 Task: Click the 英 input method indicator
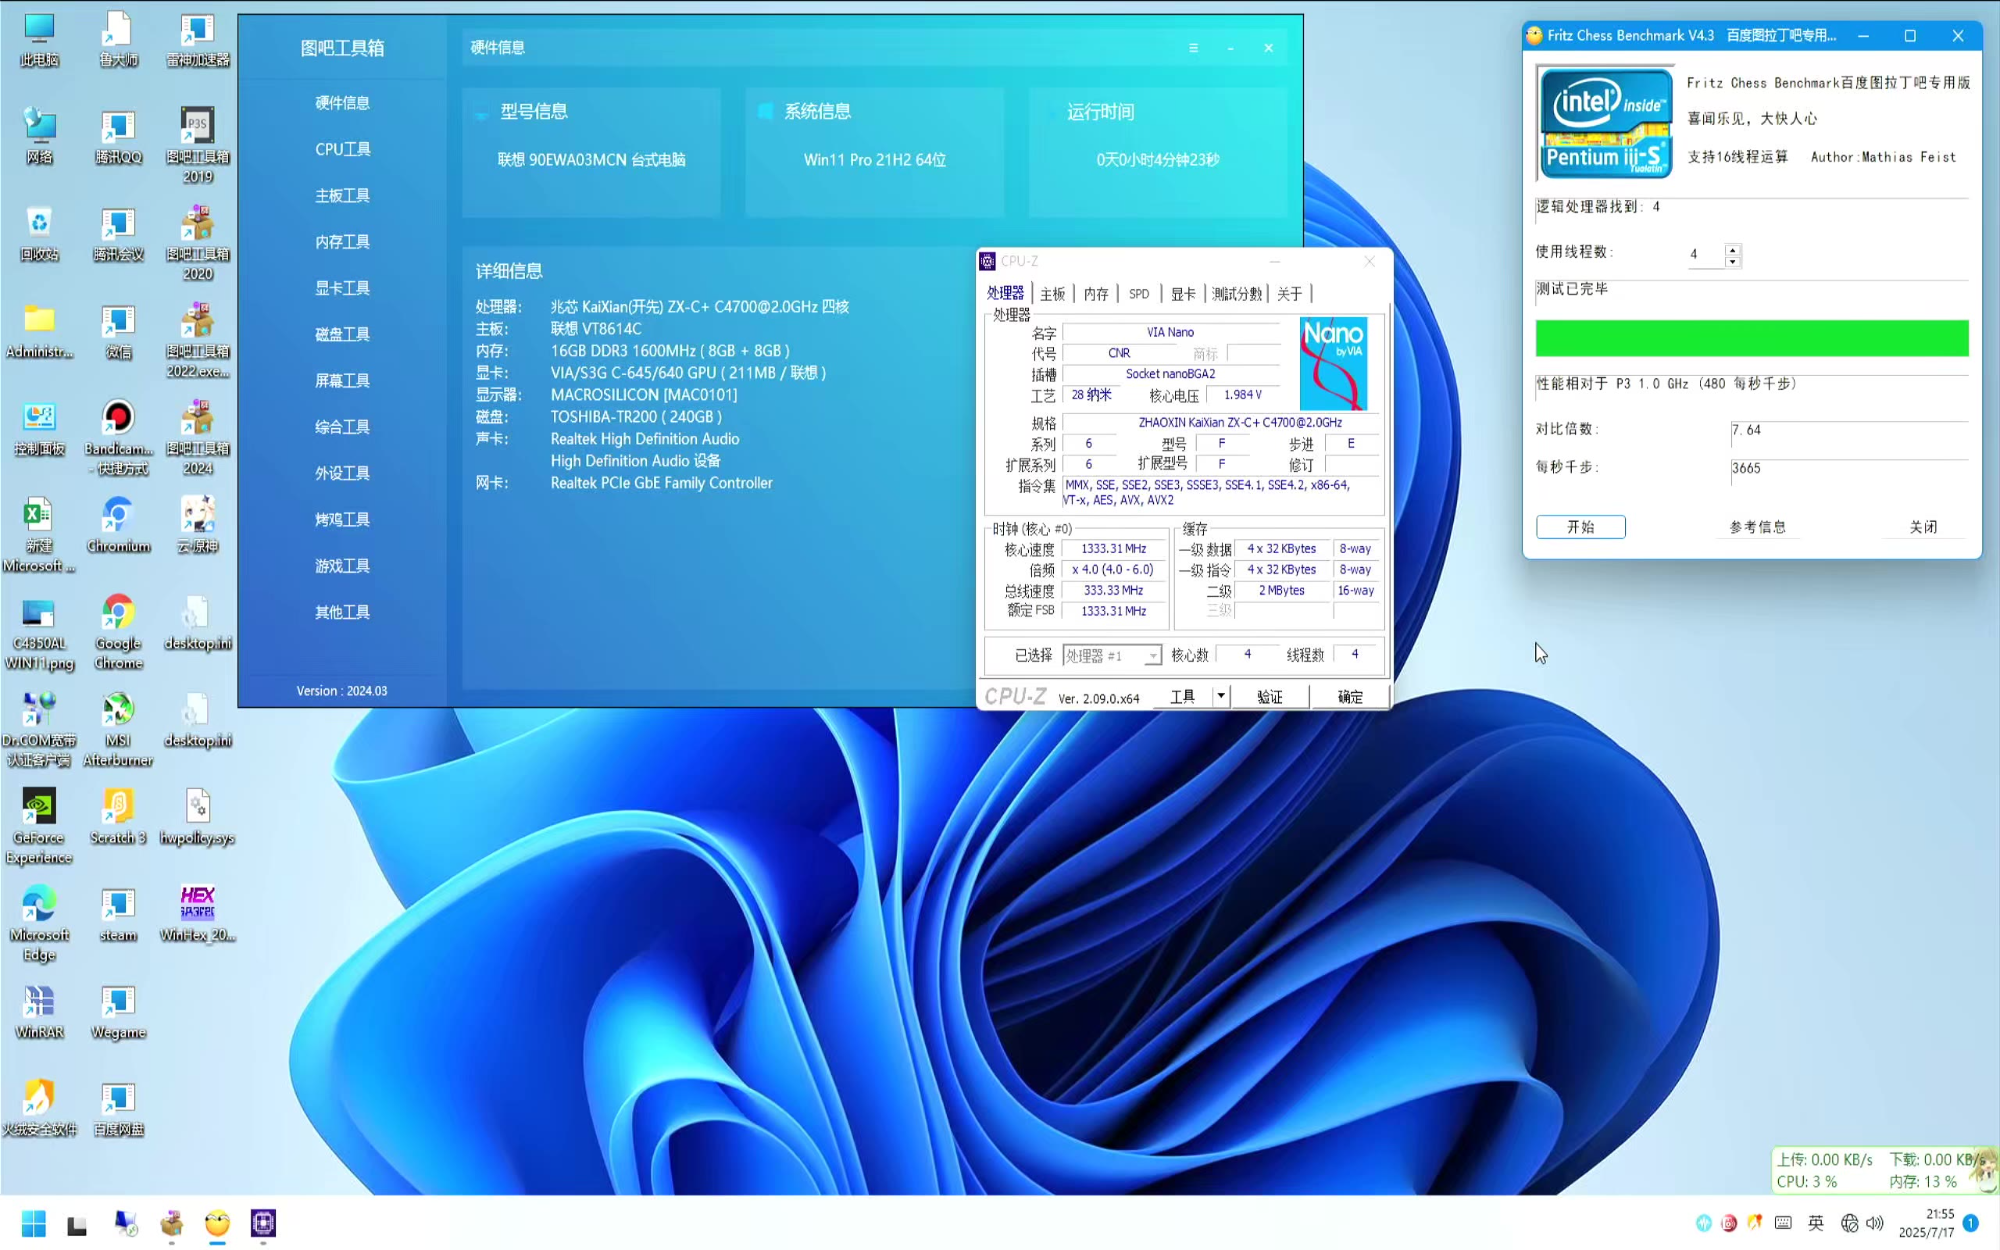pos(1816,1223)
